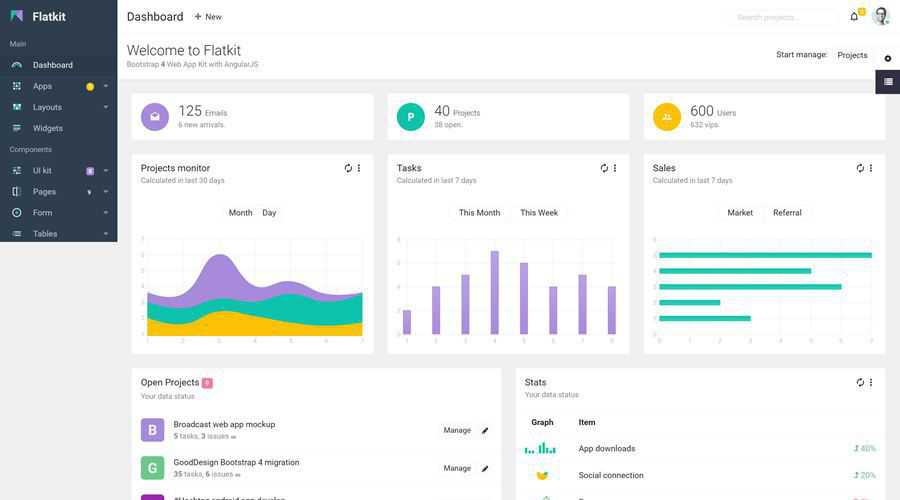Click edit pencil for Broadcast web app mockup
The height and width of the screenshot is (500, 900).
(x=485, y=430)
